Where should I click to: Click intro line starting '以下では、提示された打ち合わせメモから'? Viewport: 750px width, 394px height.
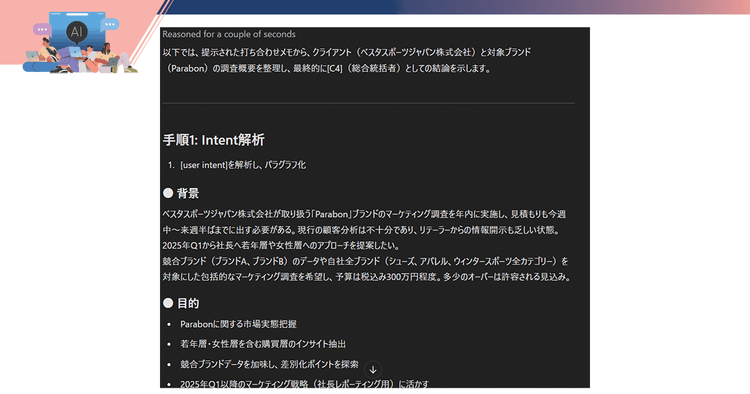pos(347,52)
